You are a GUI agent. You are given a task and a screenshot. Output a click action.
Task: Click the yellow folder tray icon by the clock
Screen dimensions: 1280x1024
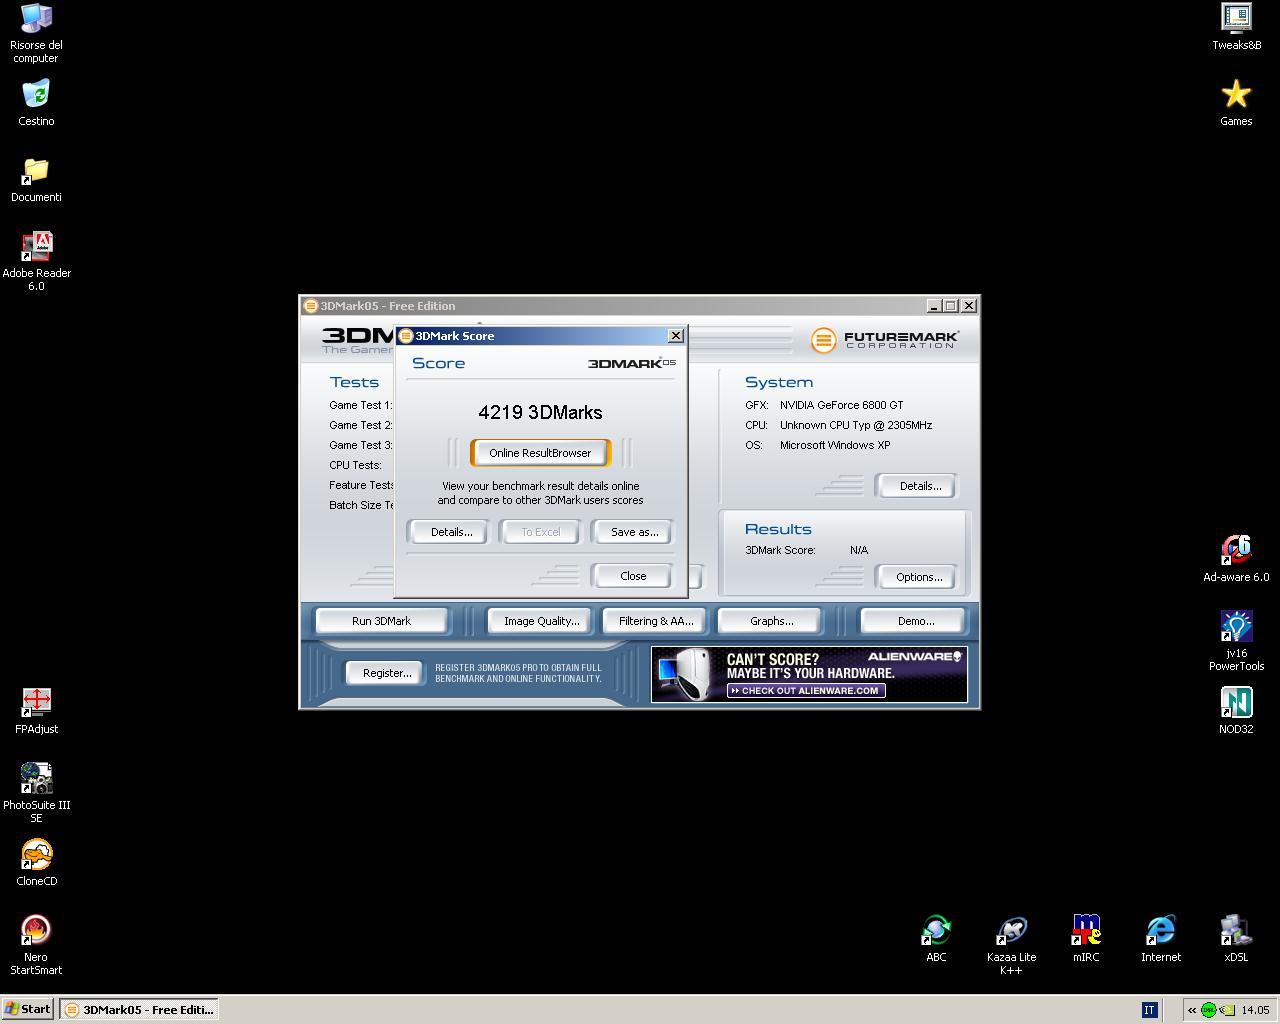1228,1010
